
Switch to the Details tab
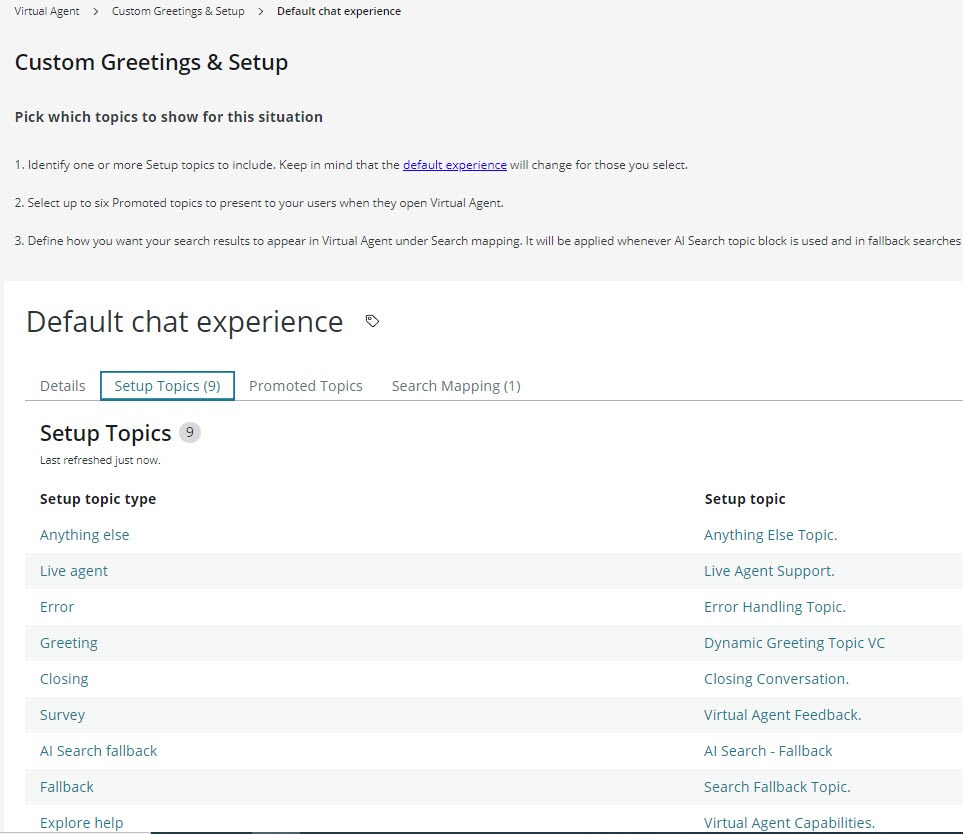click(x=62, y=385)
